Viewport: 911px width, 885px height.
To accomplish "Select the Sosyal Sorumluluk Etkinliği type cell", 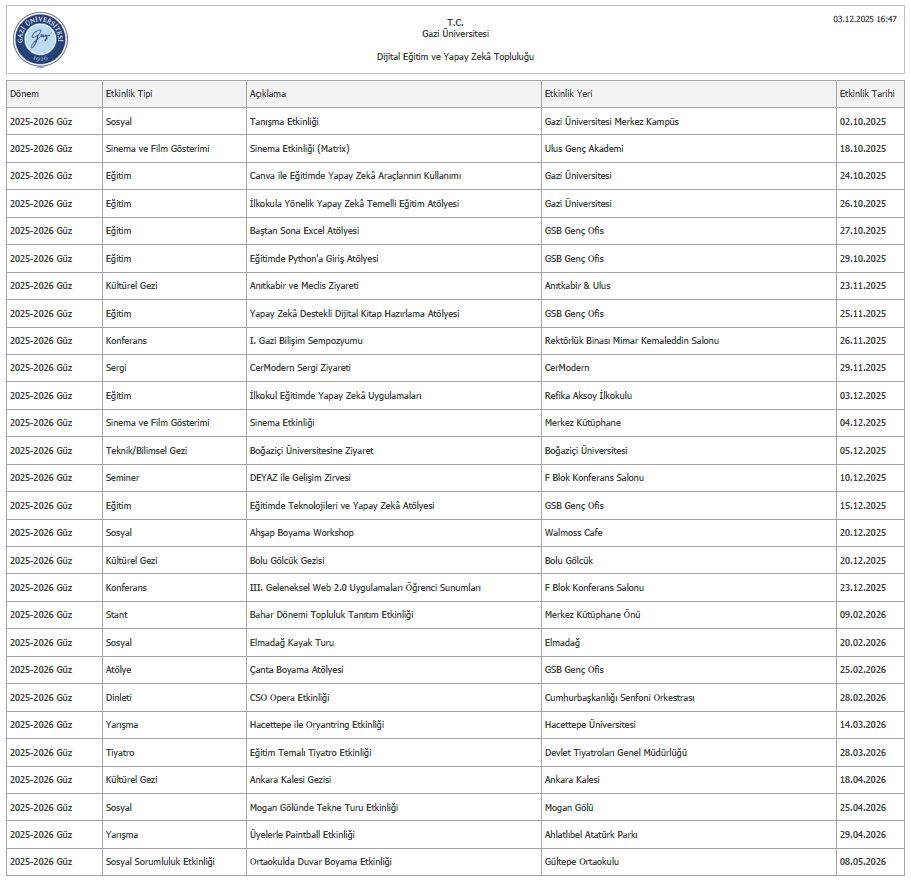I will (160, 862).
